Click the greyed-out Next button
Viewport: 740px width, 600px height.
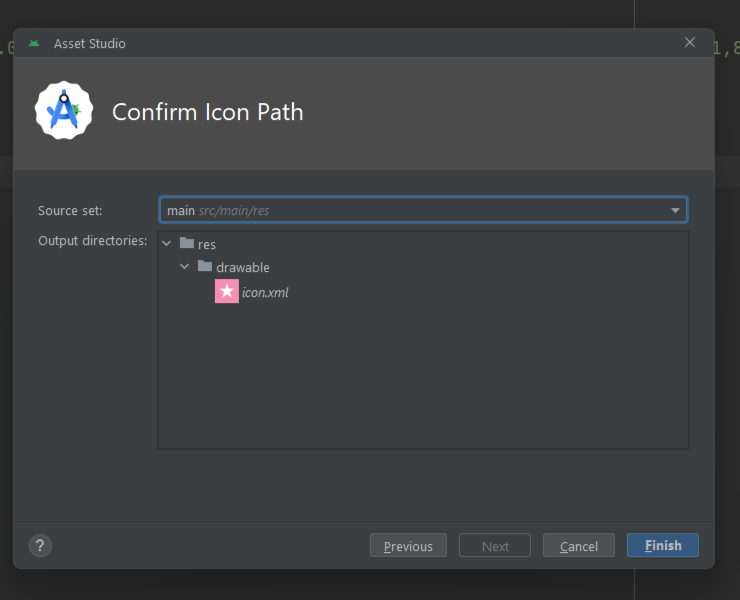coord(495,546)
